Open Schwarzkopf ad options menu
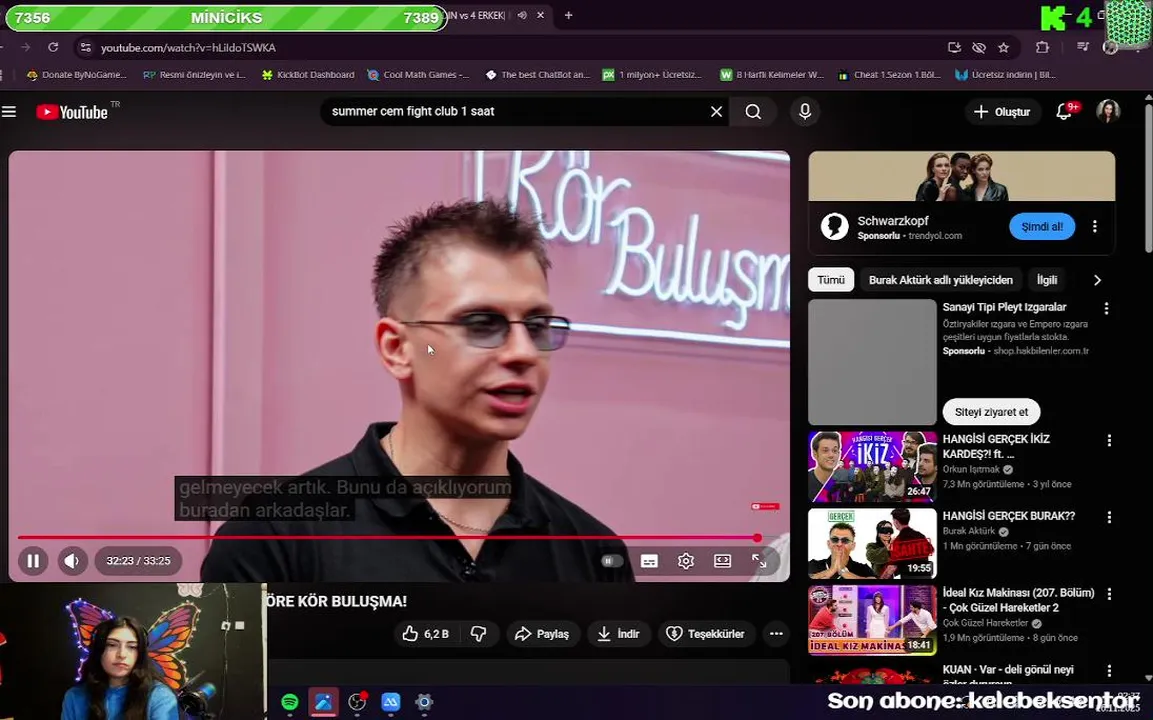The height and width of the screenshot is (720, 1153). [x=1095, y=227]
